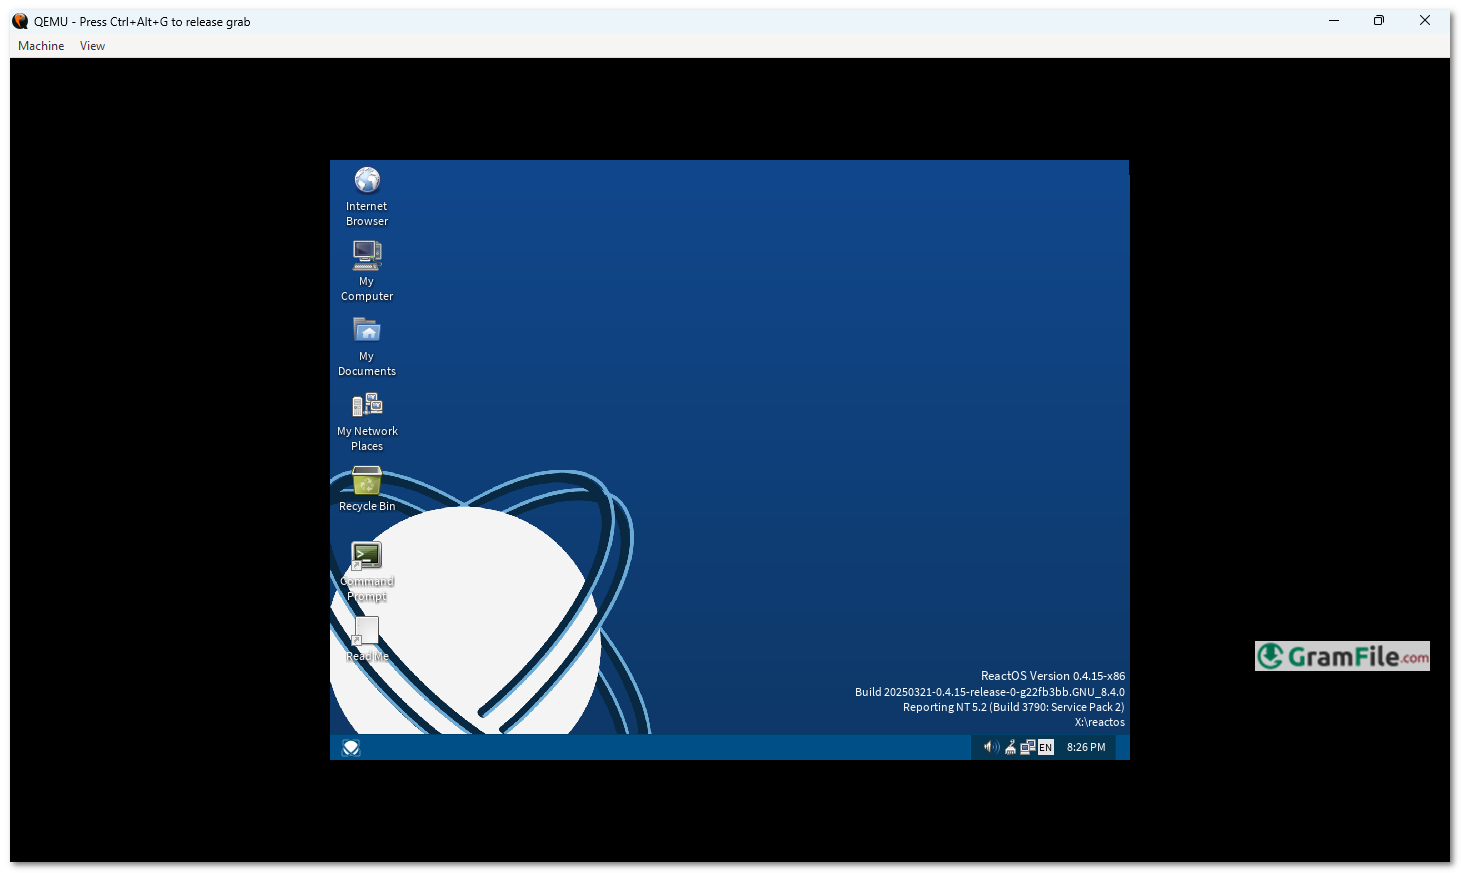Open the ReactOS Start menu button

click(351, 748)
